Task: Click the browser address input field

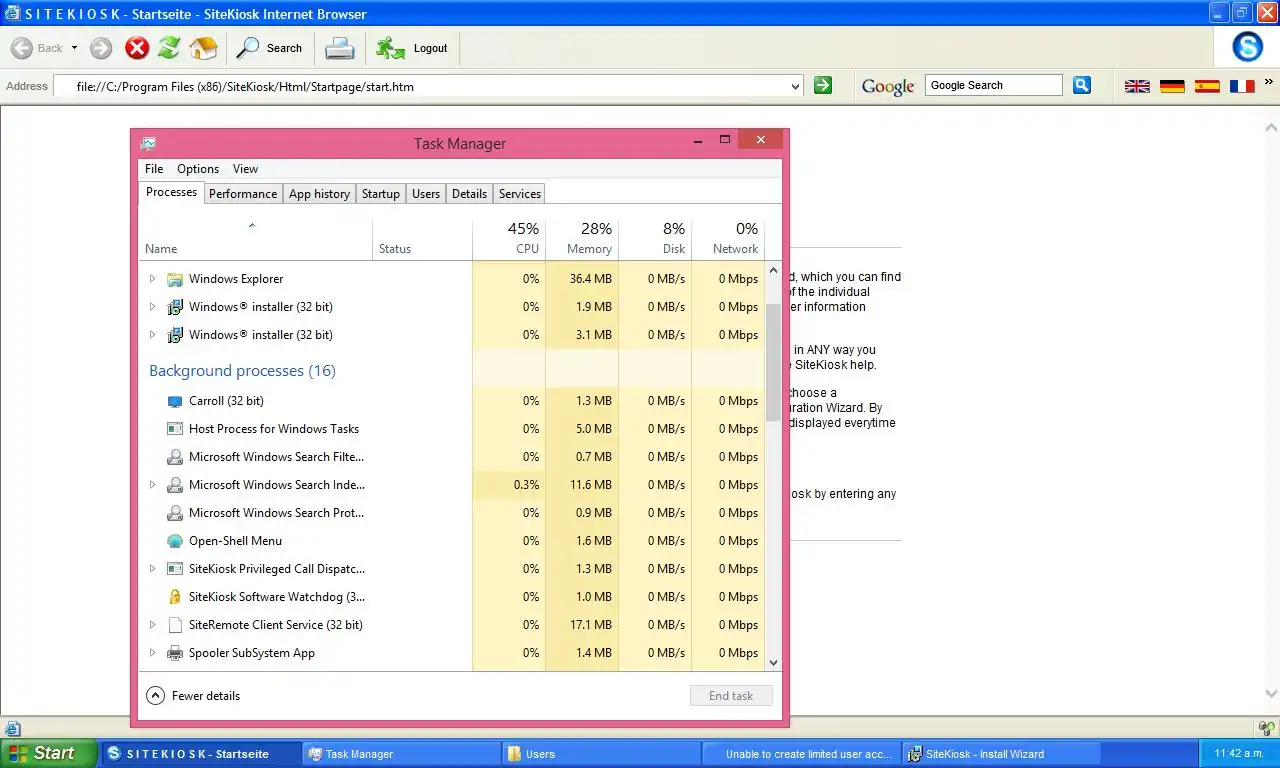Action: 428,87
